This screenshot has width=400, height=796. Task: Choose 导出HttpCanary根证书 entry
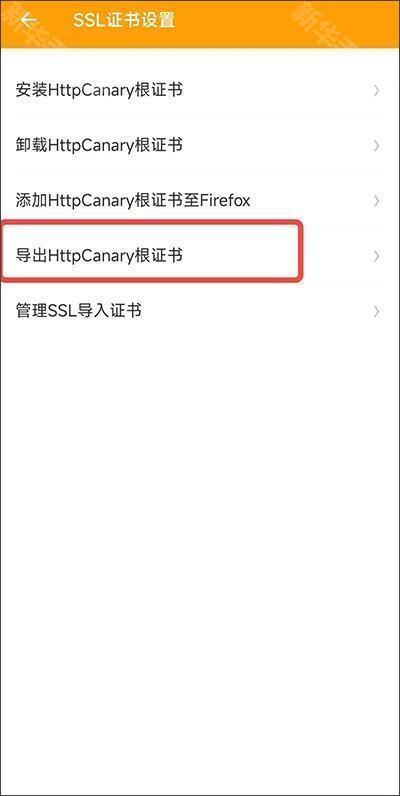click(x=200, y=256)
